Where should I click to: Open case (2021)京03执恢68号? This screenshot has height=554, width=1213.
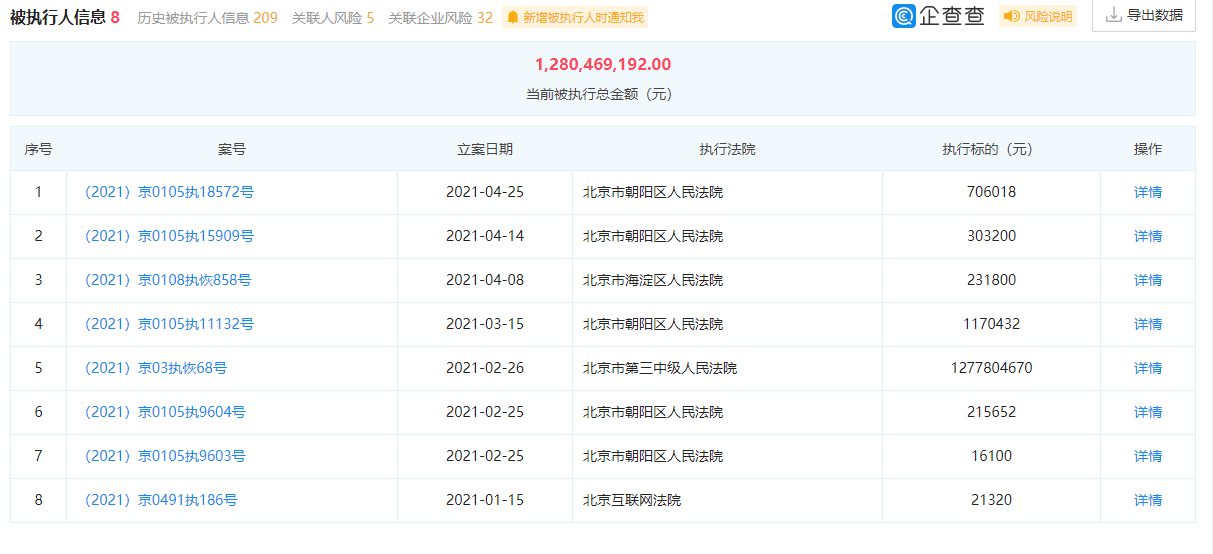pyautogui.click(x=154, y=368)
